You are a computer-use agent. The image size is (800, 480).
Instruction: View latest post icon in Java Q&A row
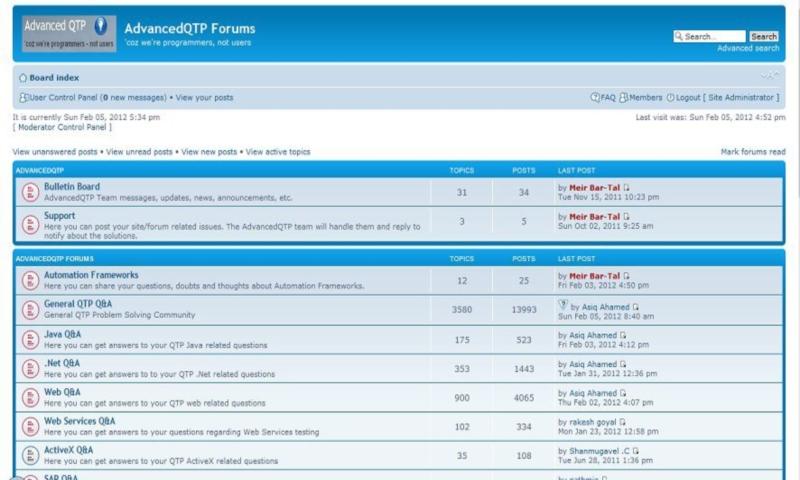click(x=623, y=335)
